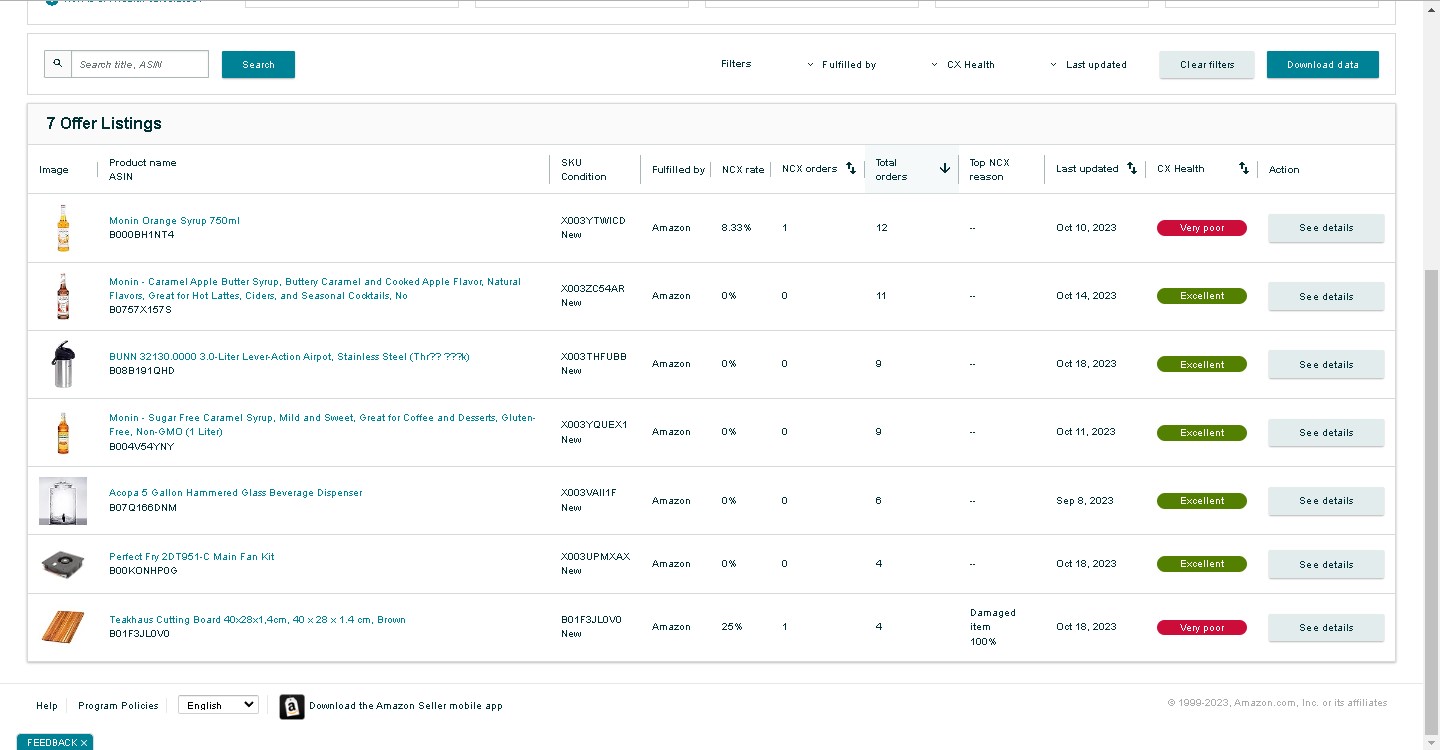Open Monin Orange Syrup product thumbnail

coord(63,228)
